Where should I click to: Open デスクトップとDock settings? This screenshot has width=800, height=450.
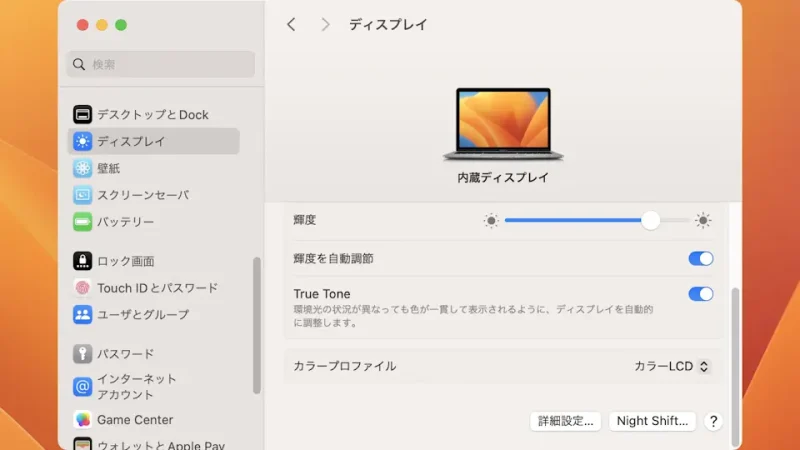click(153, 114)
